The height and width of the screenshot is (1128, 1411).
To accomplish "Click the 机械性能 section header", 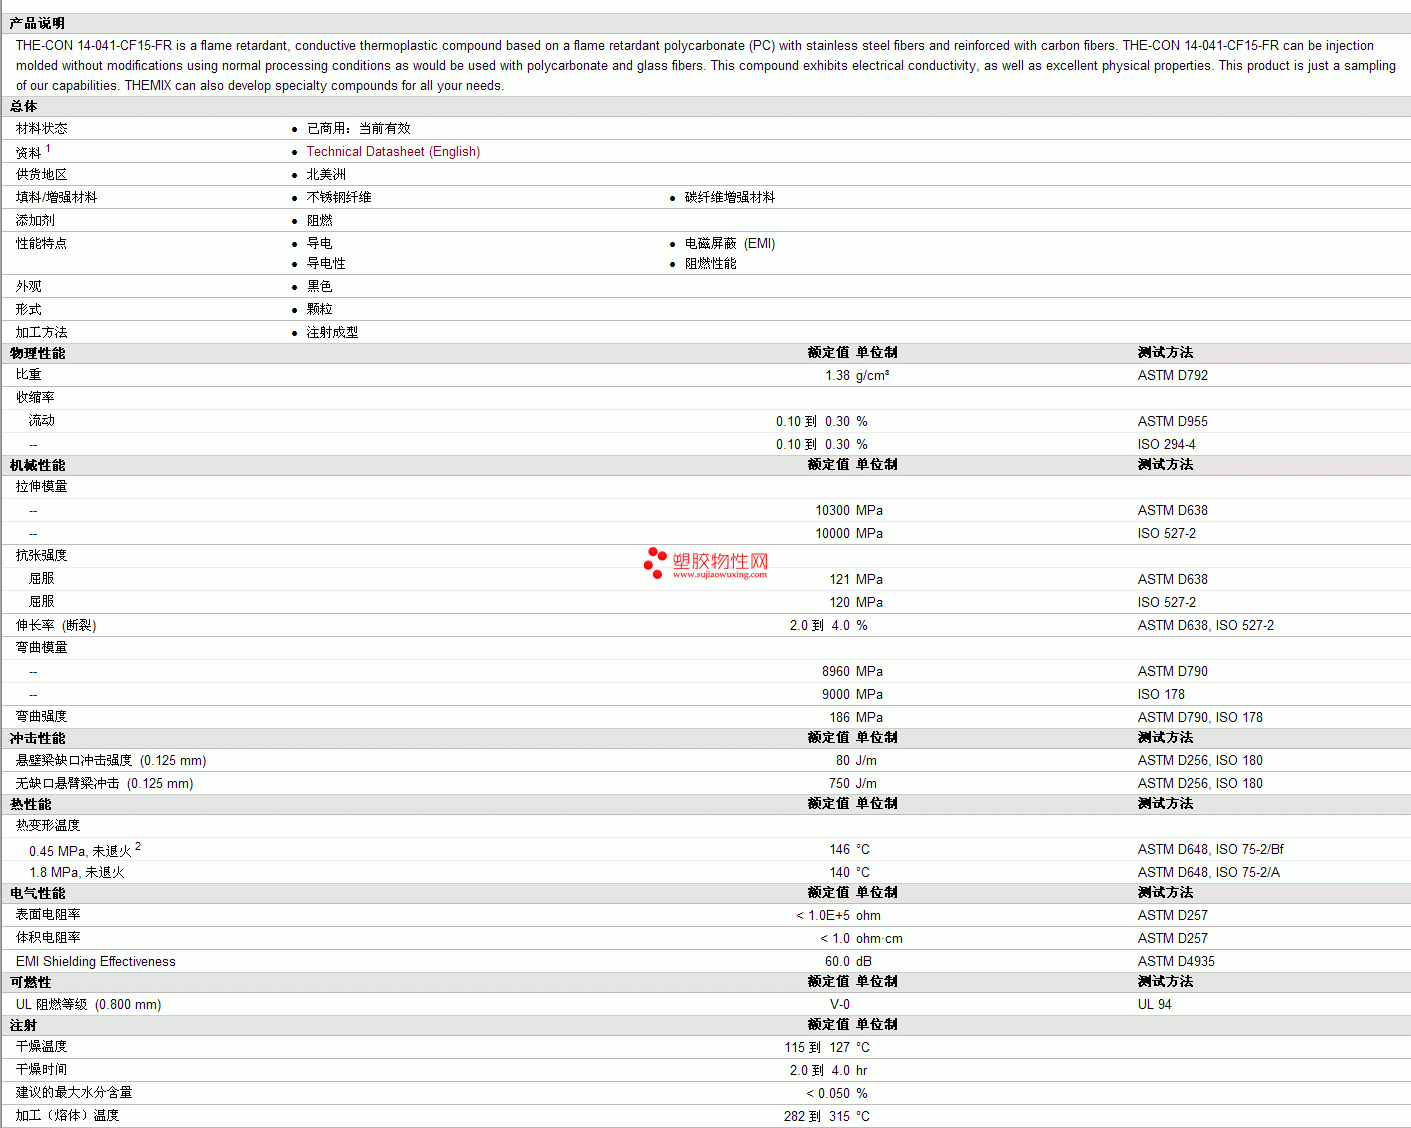I will pyautogui.click(x=37, y=465).
